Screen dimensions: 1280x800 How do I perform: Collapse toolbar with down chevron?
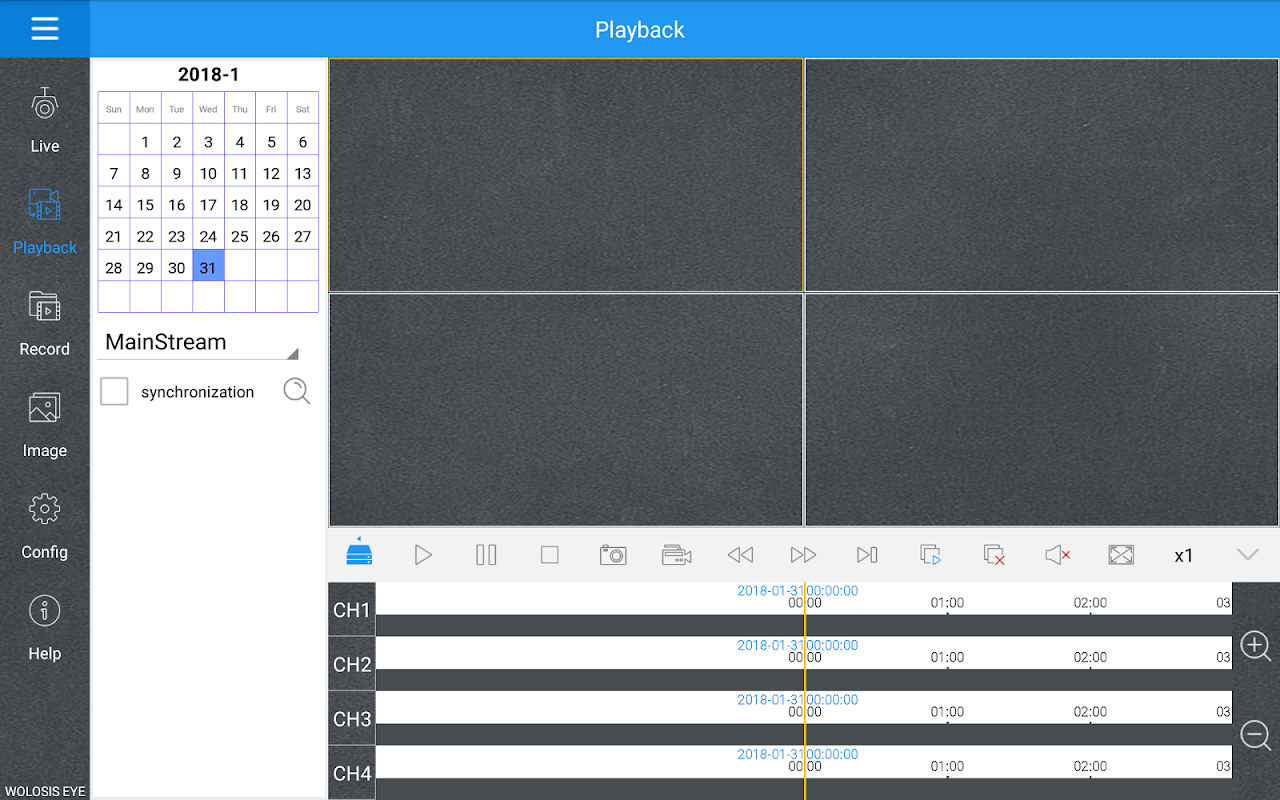pos(1247,554)
